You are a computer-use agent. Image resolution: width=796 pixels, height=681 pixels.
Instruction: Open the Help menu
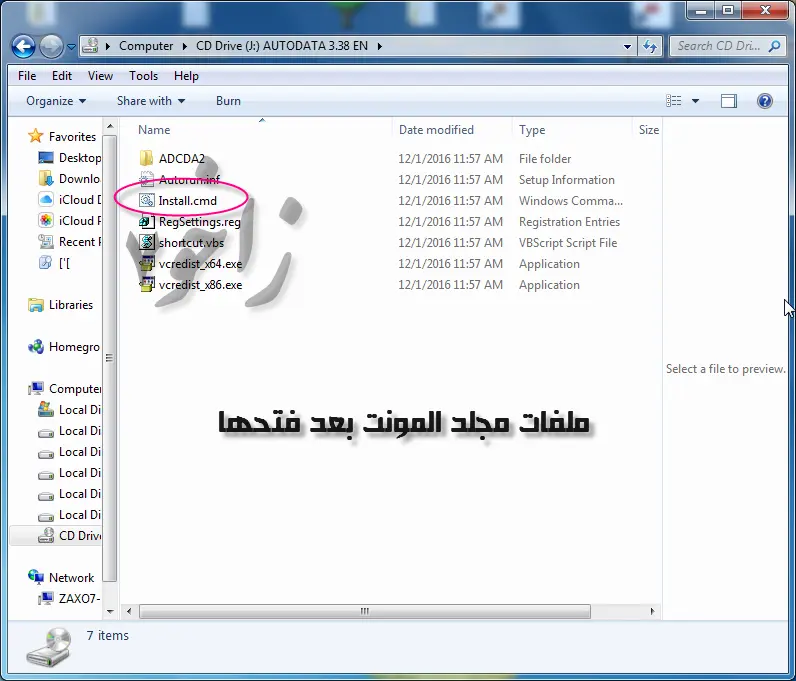click(186, 76)
